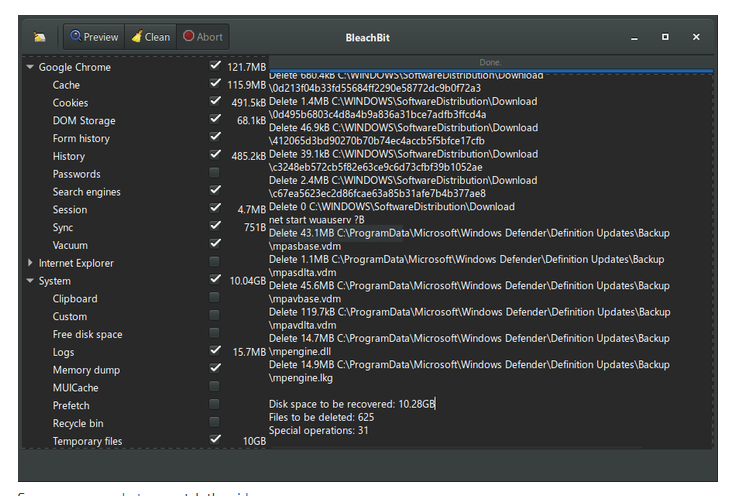Expand the Internet Explorer tree group

coord(30,263)
